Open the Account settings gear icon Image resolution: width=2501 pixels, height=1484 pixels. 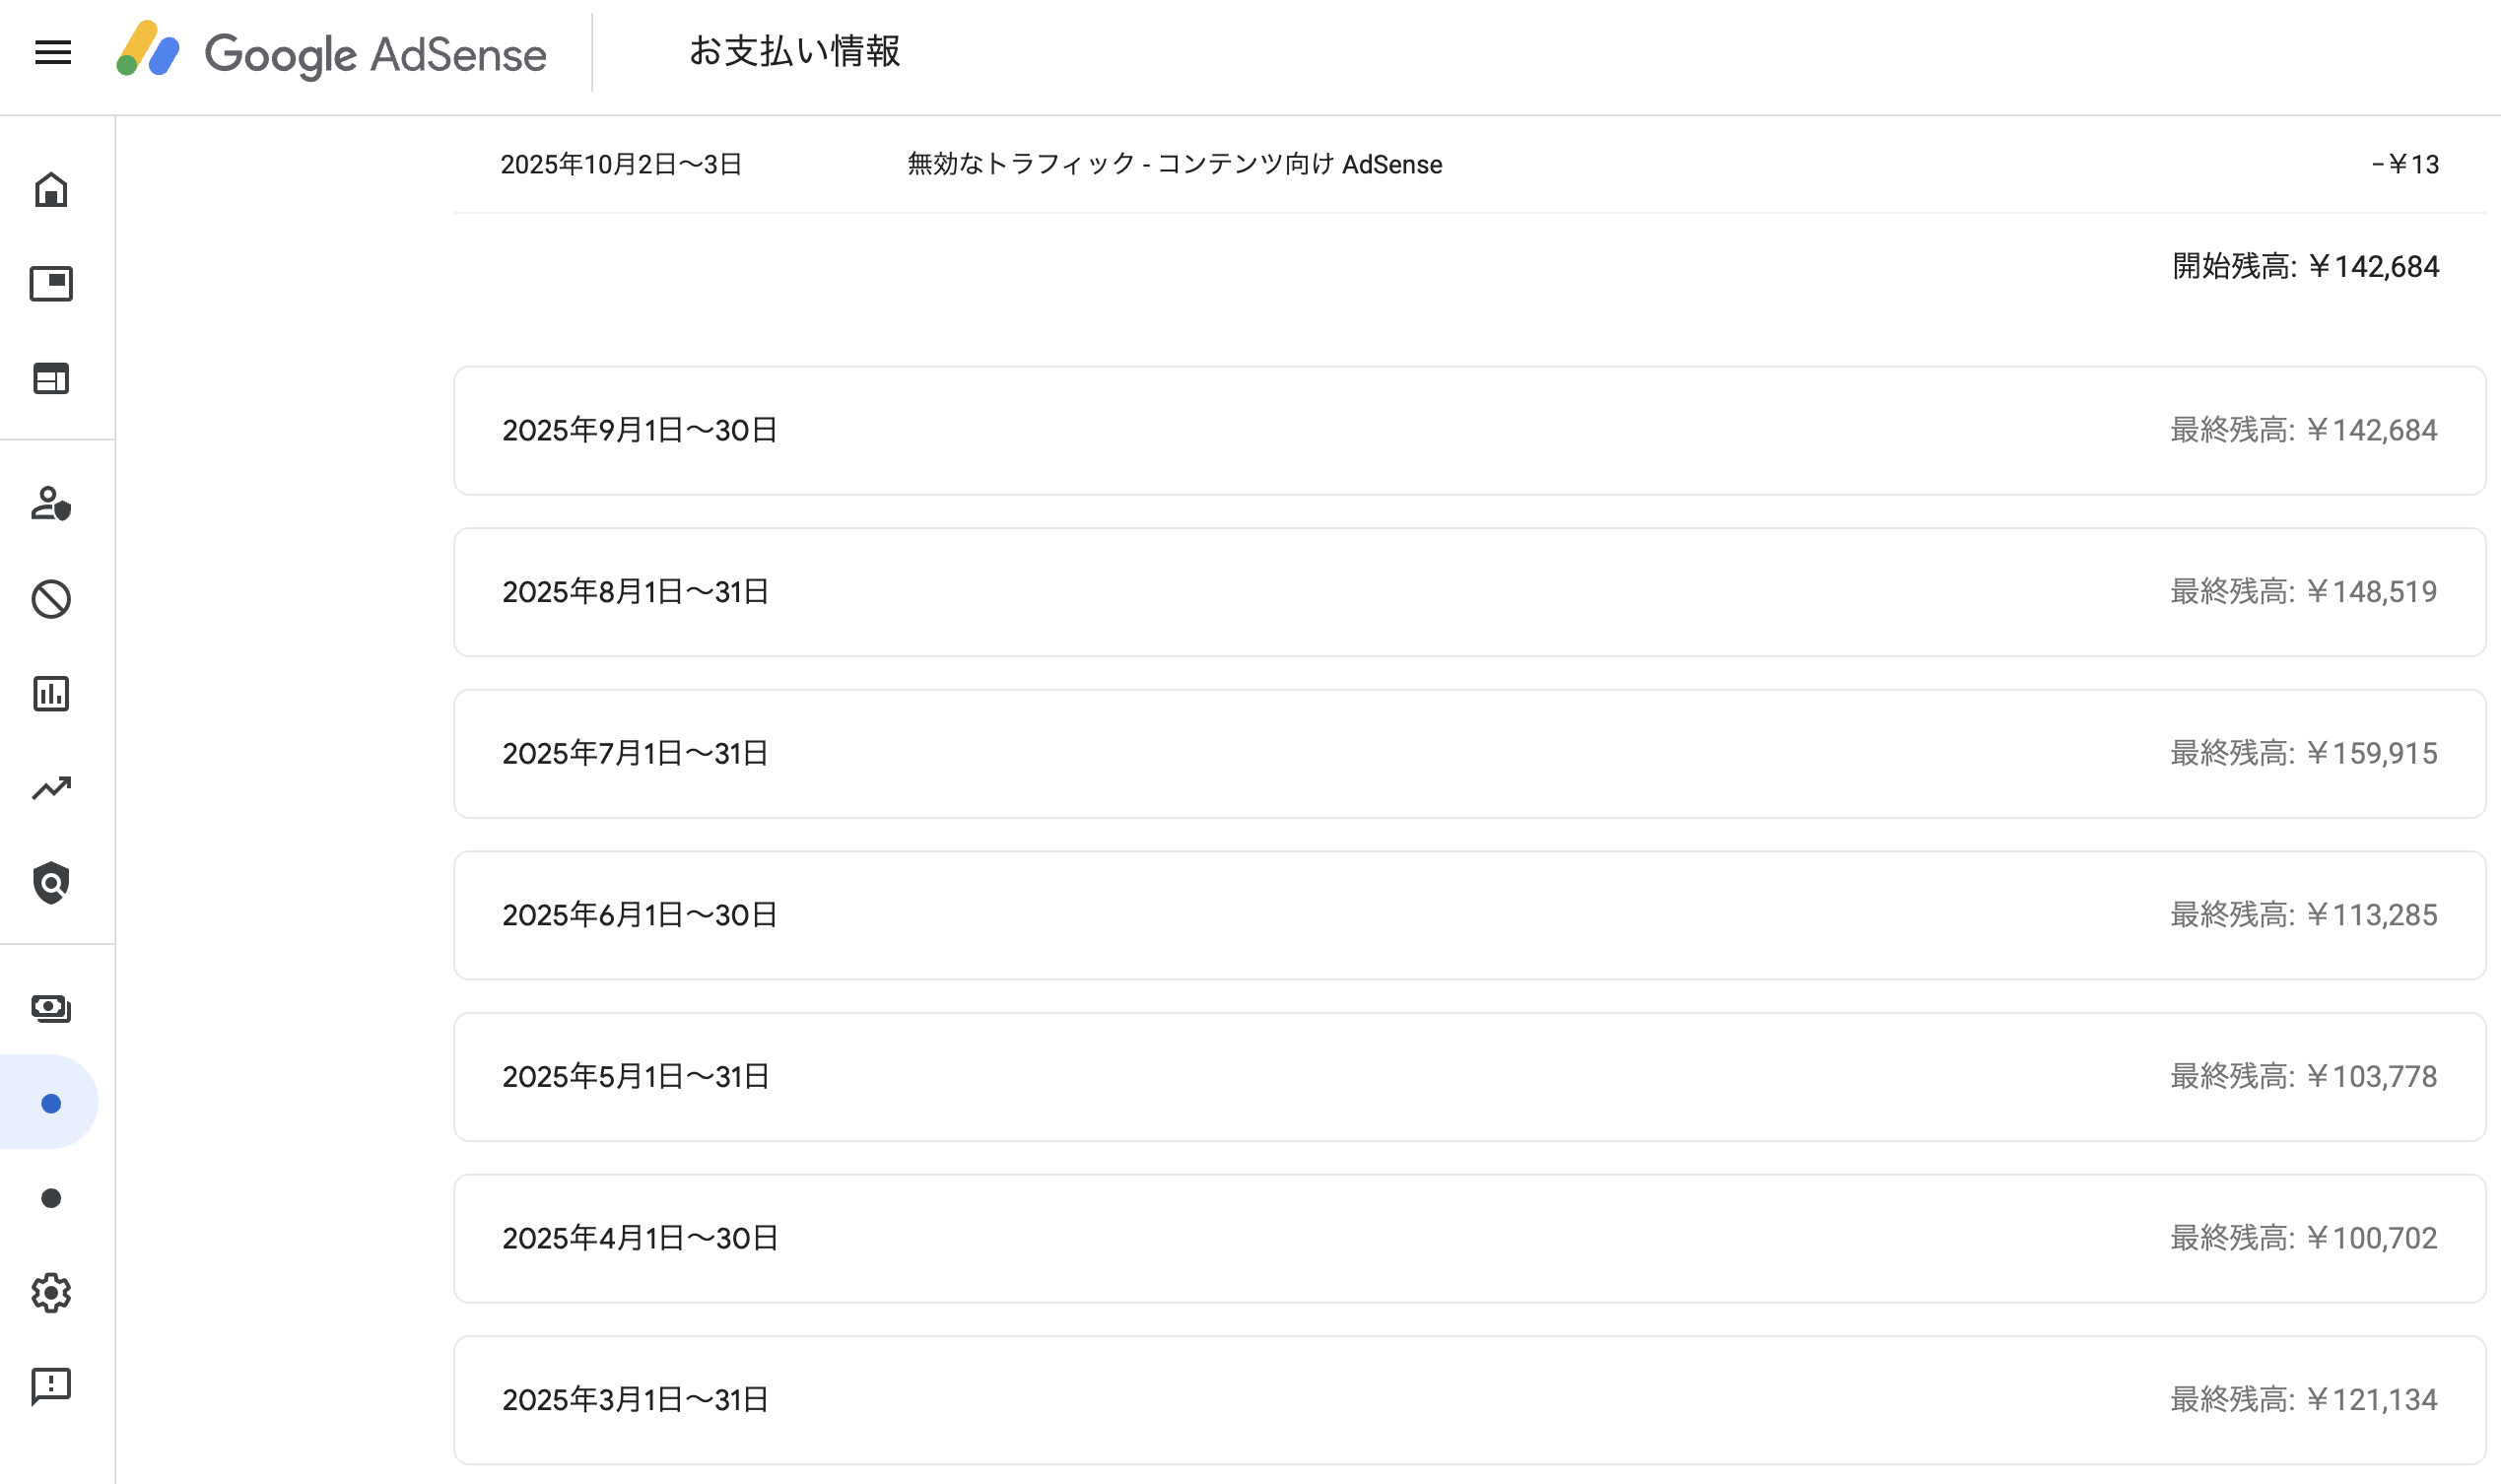(x=51, y=1293)
